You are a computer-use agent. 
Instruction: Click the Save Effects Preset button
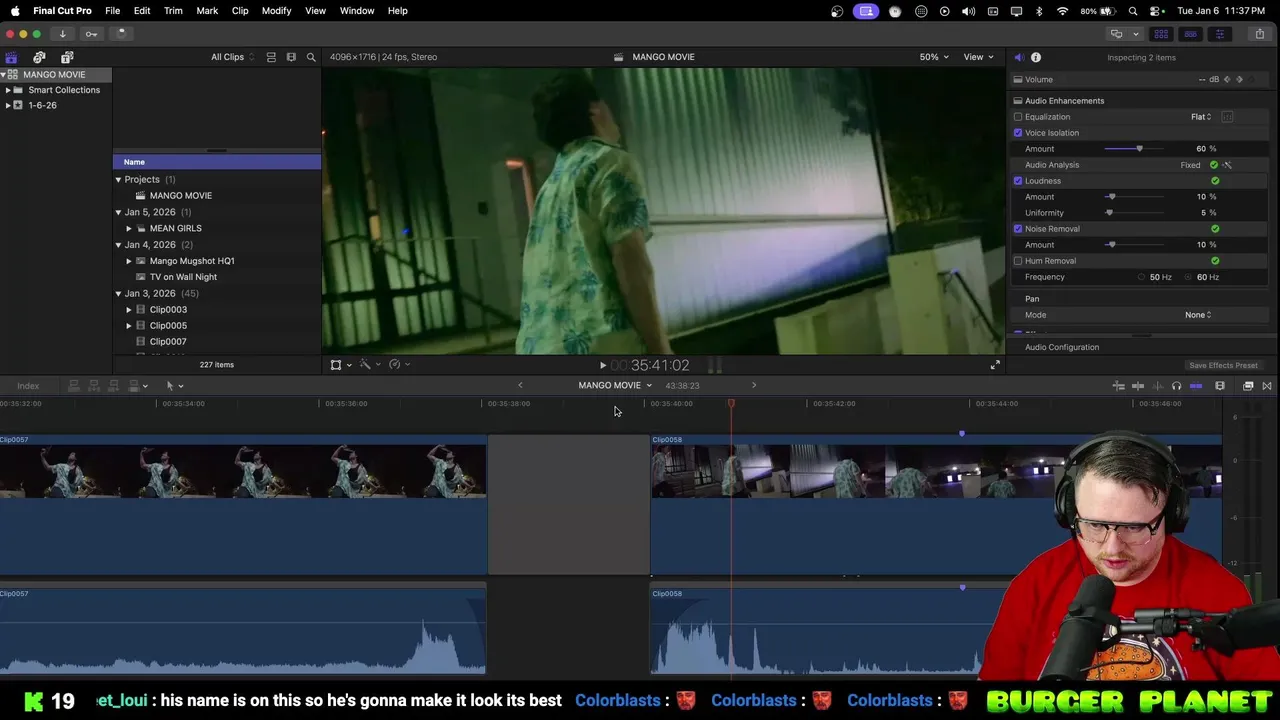[x=1223, y=366]
